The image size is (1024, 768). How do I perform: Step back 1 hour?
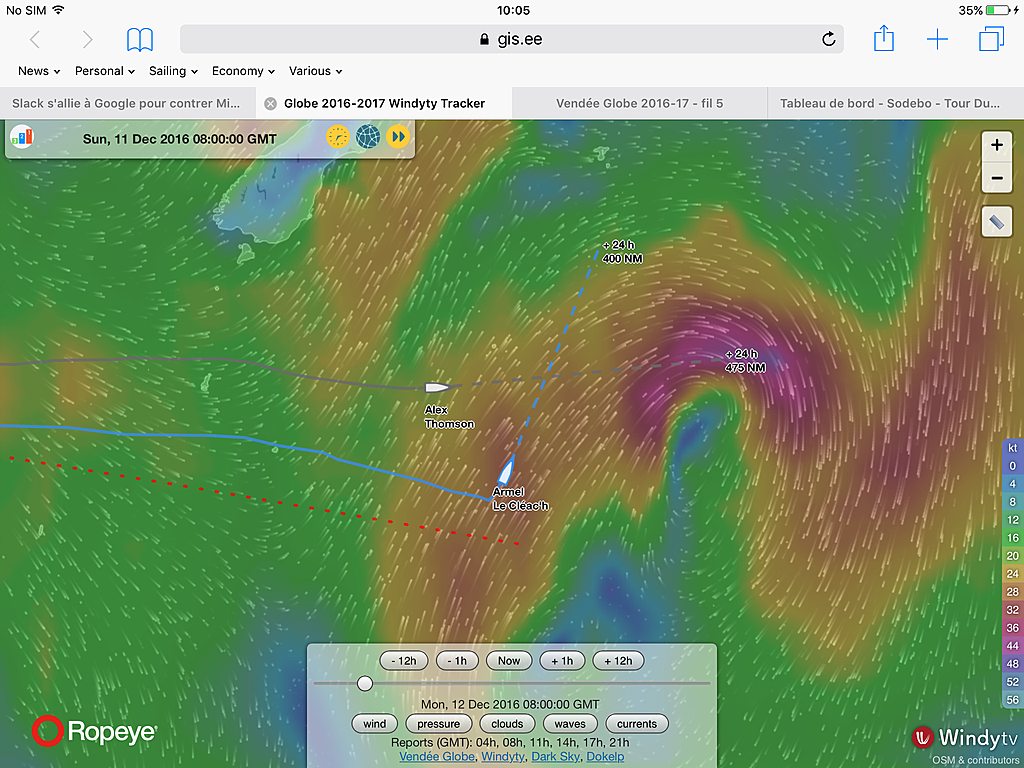tap(457, 661)
